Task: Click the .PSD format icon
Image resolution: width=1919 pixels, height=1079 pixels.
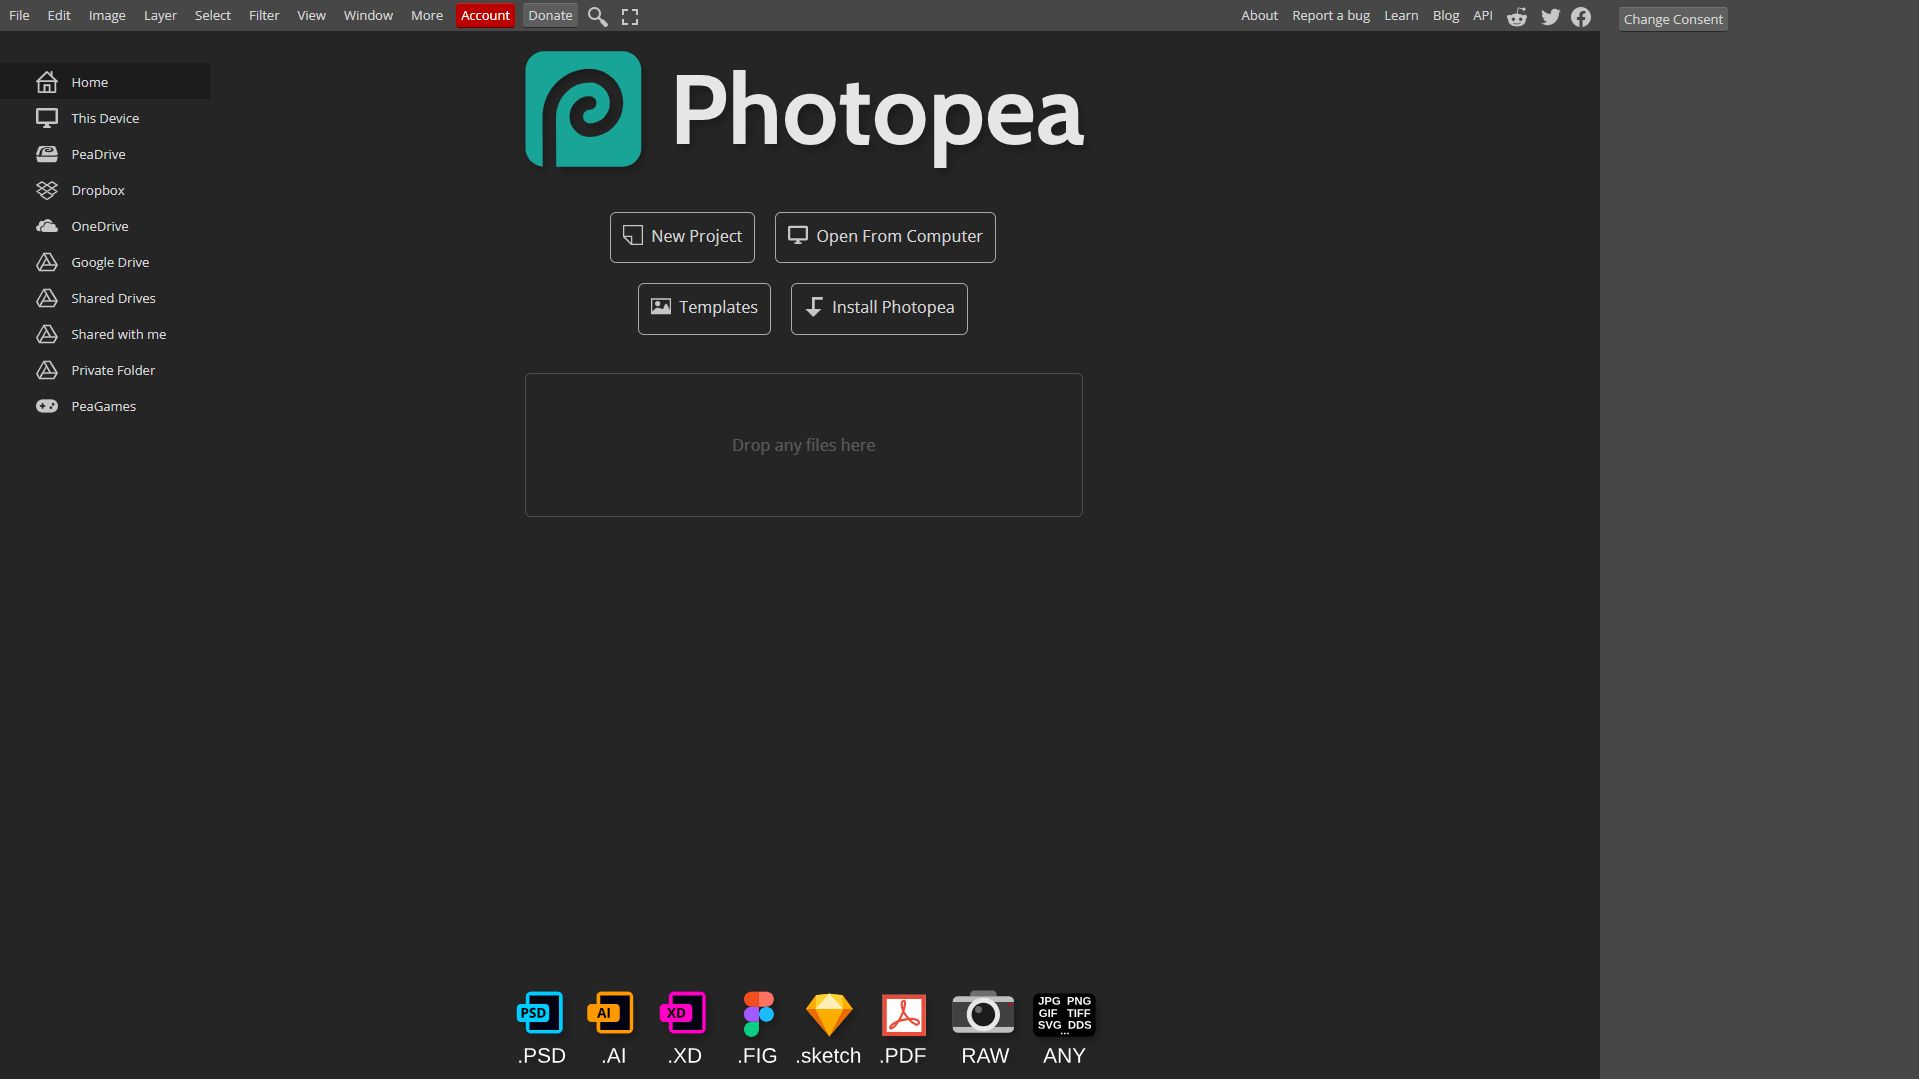Action: (x=540, y=1013)
